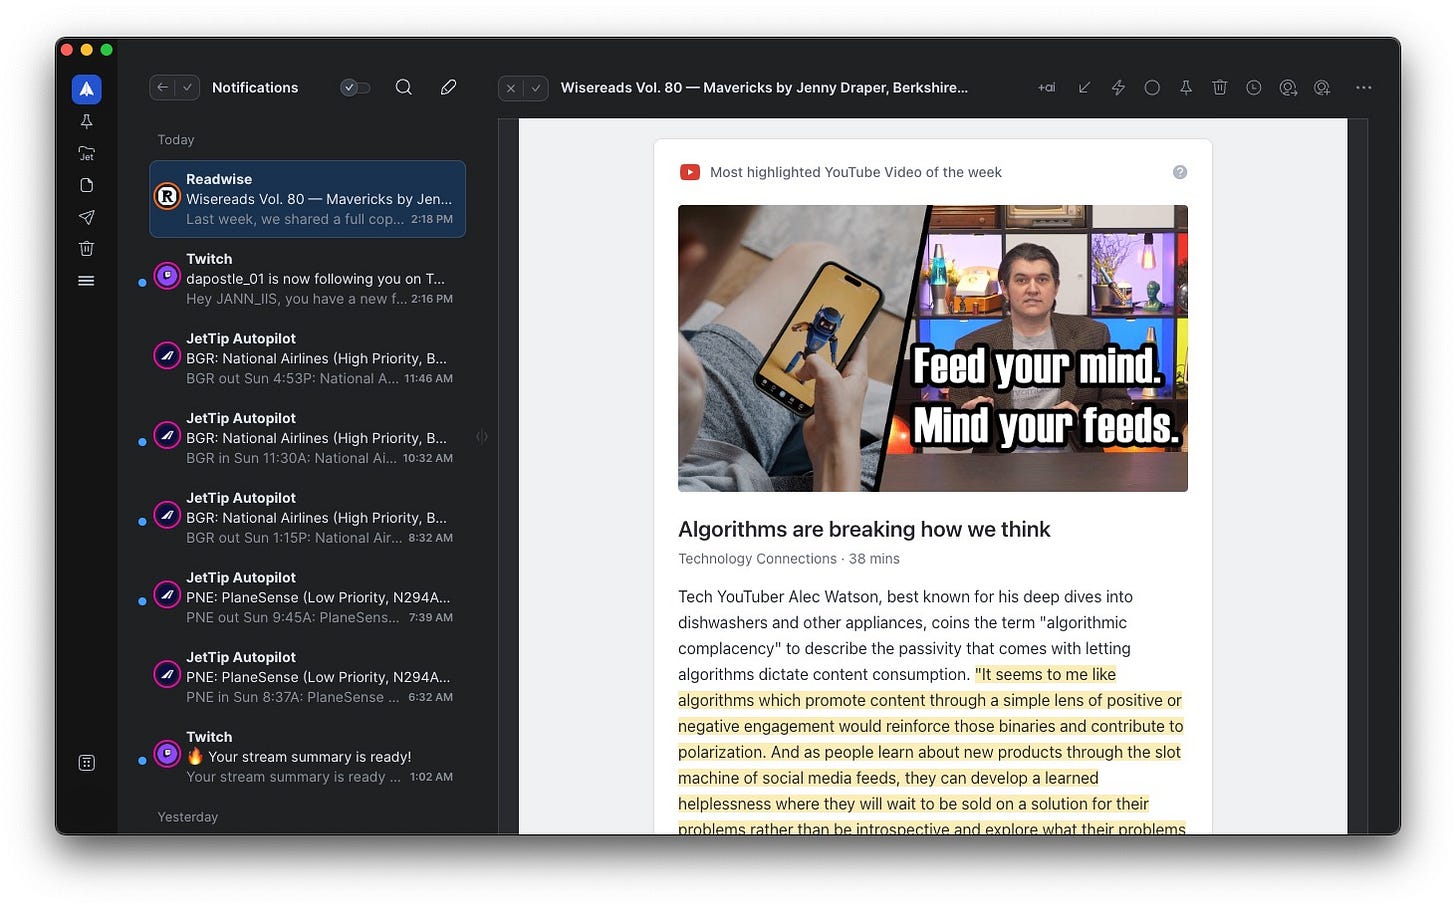Open Sent paper-plane icon in sidebar

pos(87,217)
